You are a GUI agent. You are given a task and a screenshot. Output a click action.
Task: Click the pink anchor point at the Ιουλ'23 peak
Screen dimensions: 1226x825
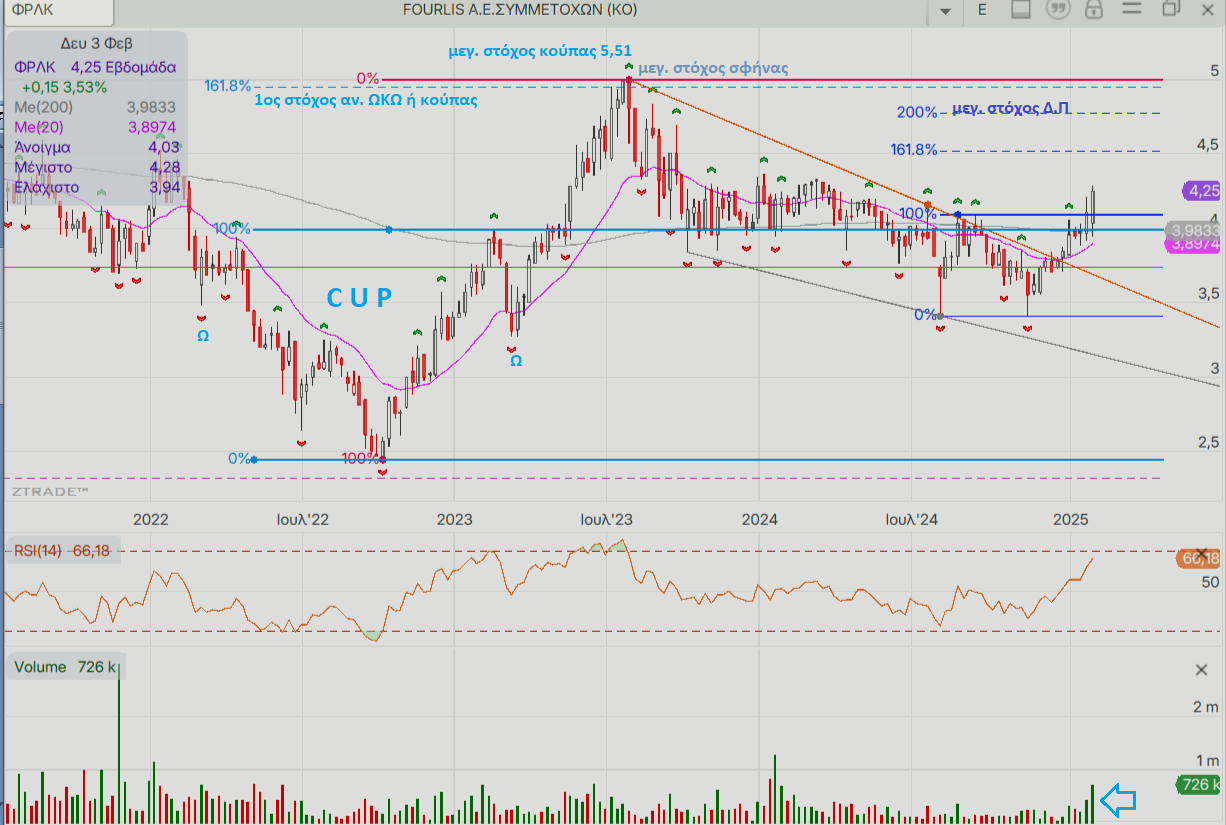click(x=628, y=79)
